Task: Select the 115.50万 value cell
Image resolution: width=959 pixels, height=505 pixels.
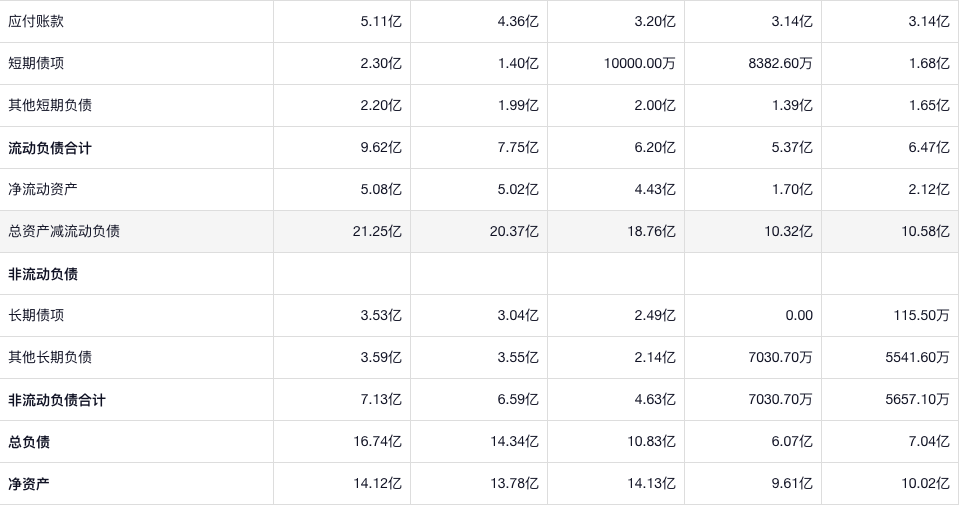Action: [x=921, y=315]
